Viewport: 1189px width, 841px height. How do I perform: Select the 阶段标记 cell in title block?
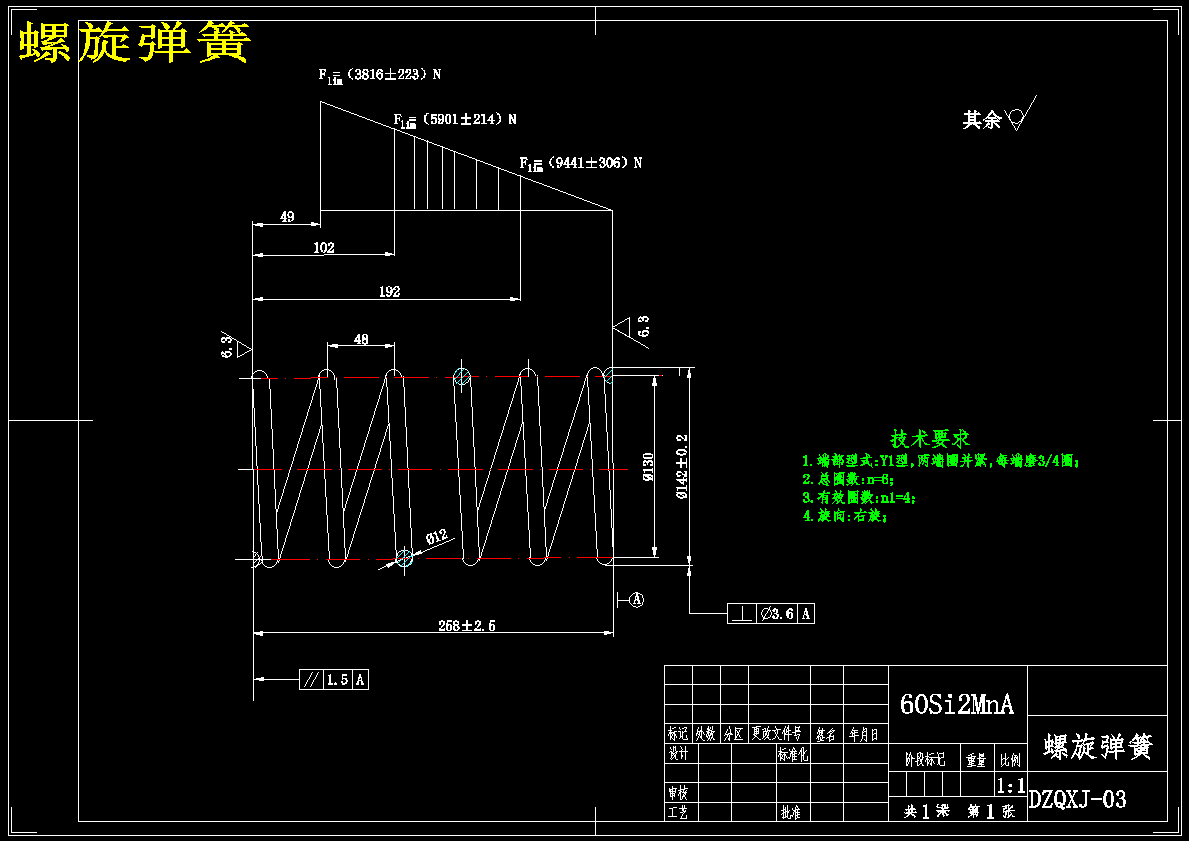924,759
